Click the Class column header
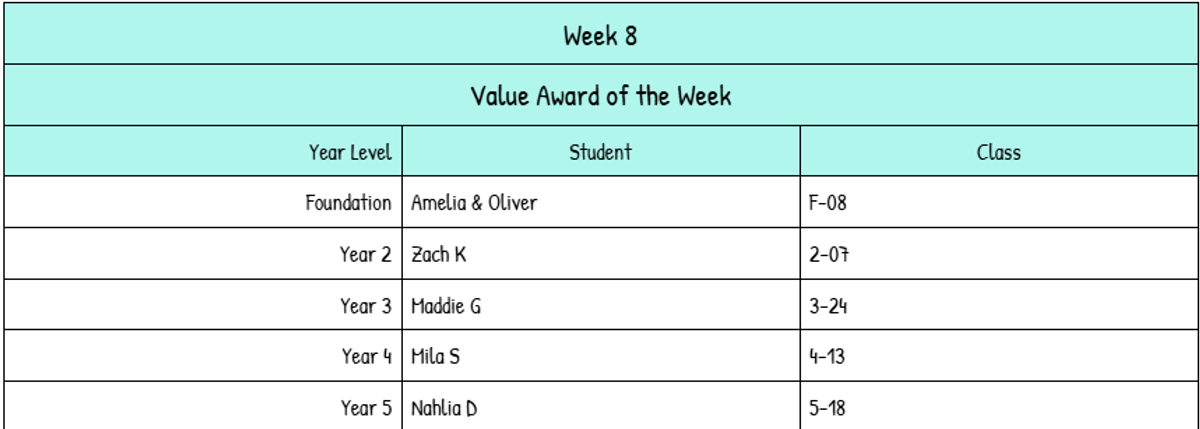 998,152
